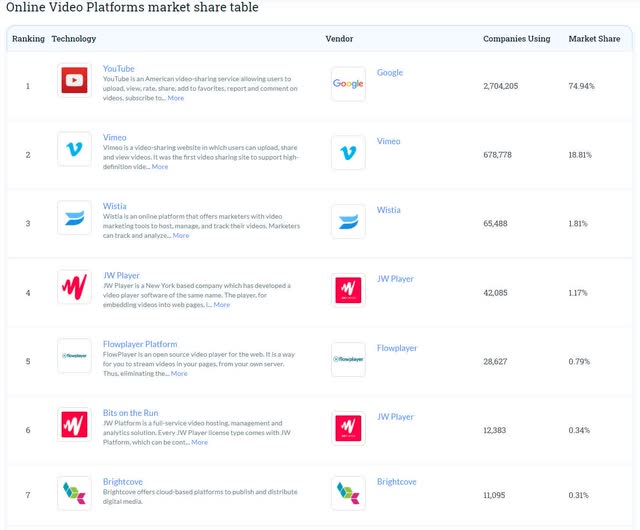Click the 28,627 companies value
The width and height of the screenshot is (640, 530).
click(x=496, y=361)
